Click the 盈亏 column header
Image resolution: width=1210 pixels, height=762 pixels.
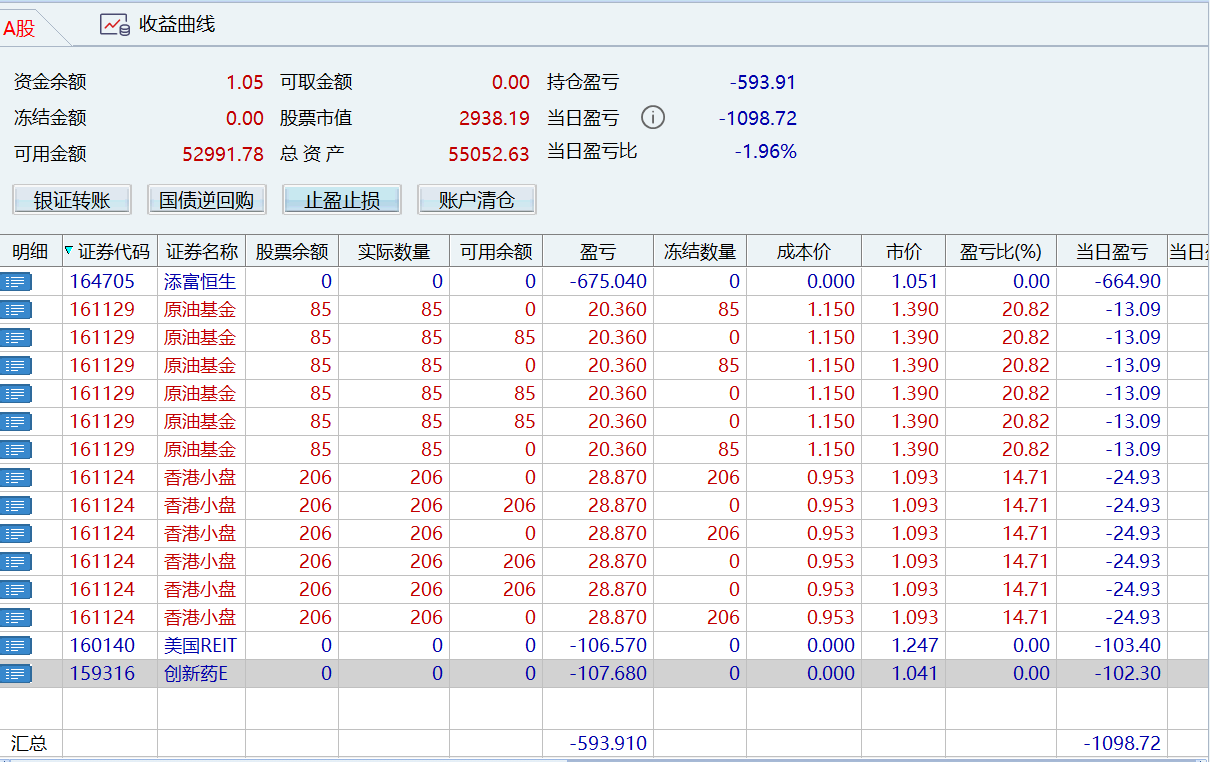point(598,252)
